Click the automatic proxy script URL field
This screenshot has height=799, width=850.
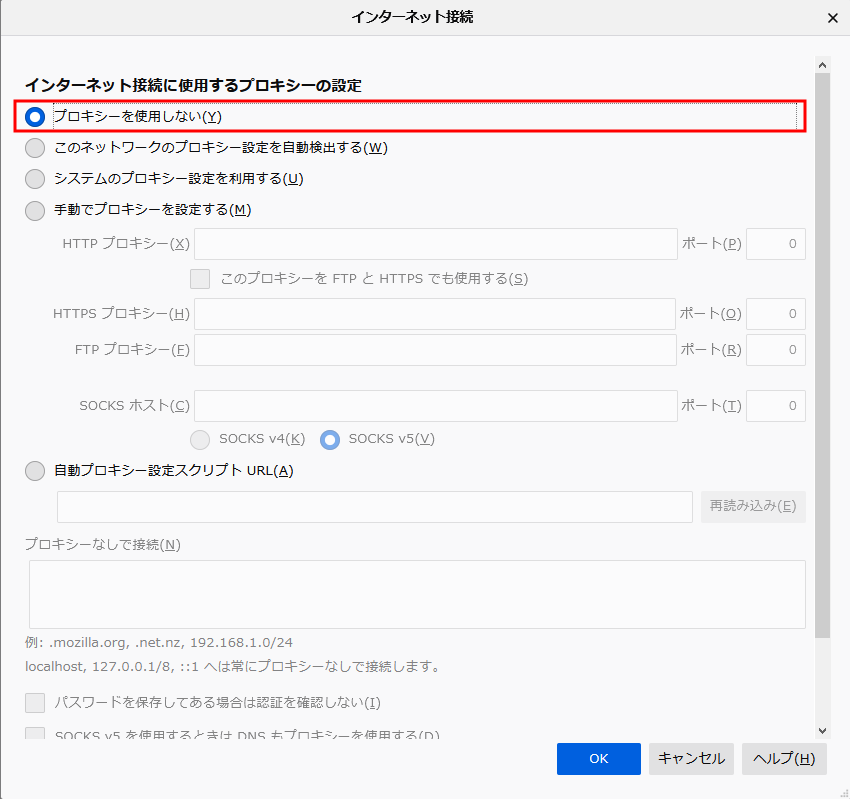point(375,506)
